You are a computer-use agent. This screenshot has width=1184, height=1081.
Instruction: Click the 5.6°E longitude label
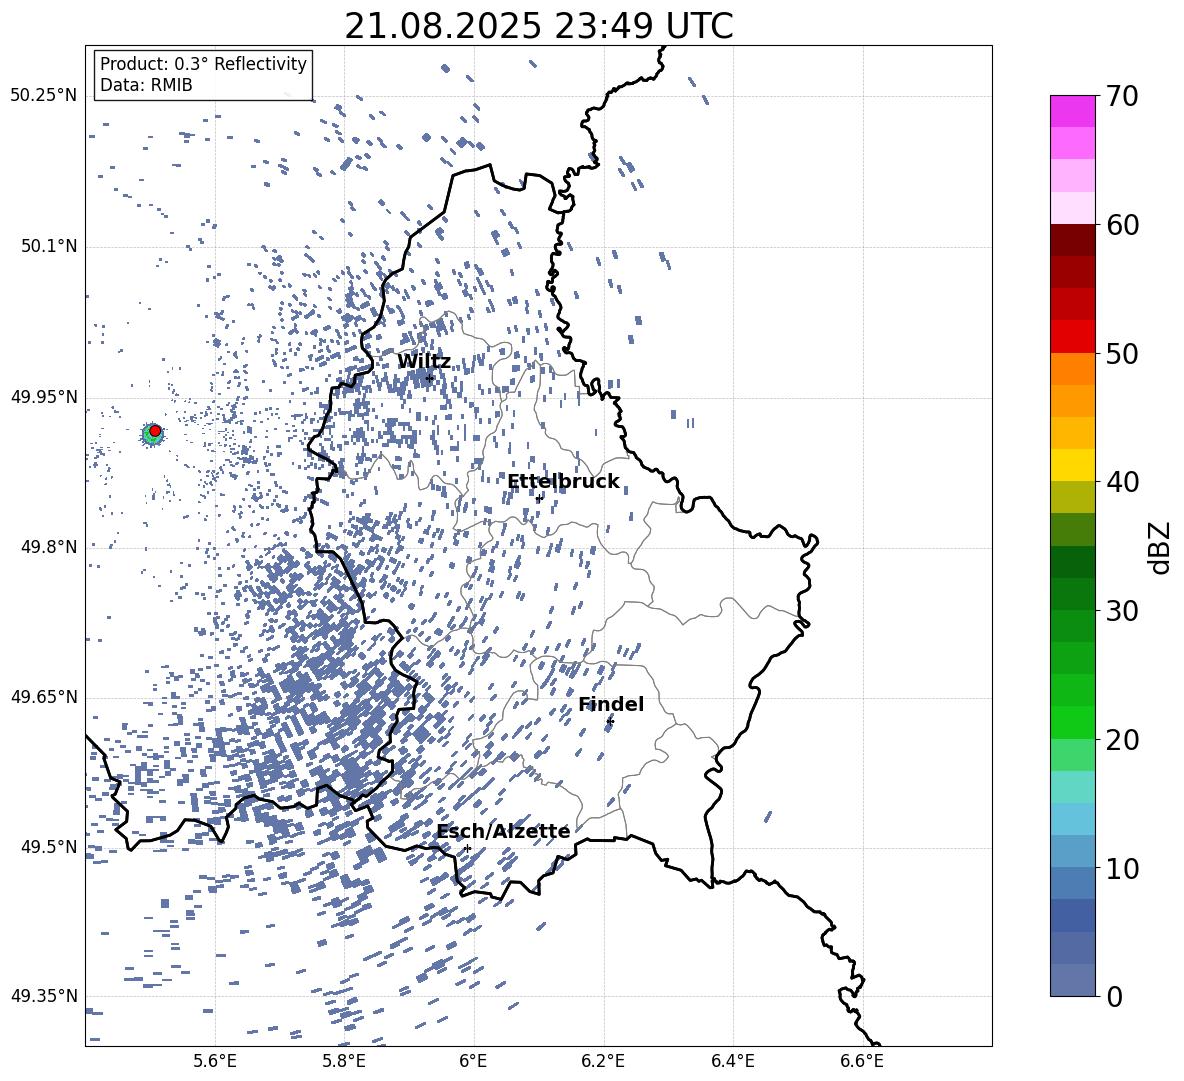pos(215,1061)
